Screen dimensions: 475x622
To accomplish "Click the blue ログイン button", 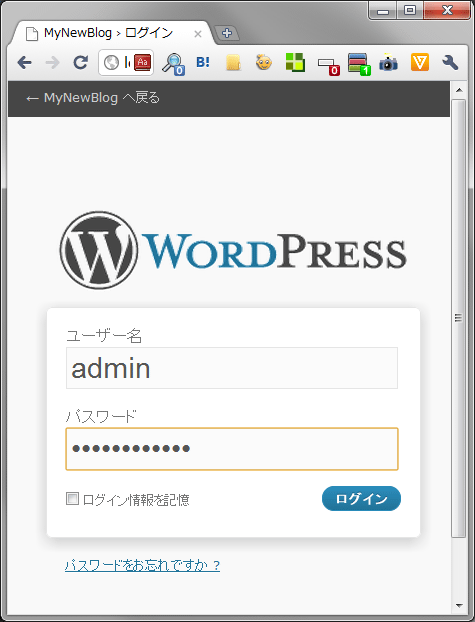I will point(361,498).
